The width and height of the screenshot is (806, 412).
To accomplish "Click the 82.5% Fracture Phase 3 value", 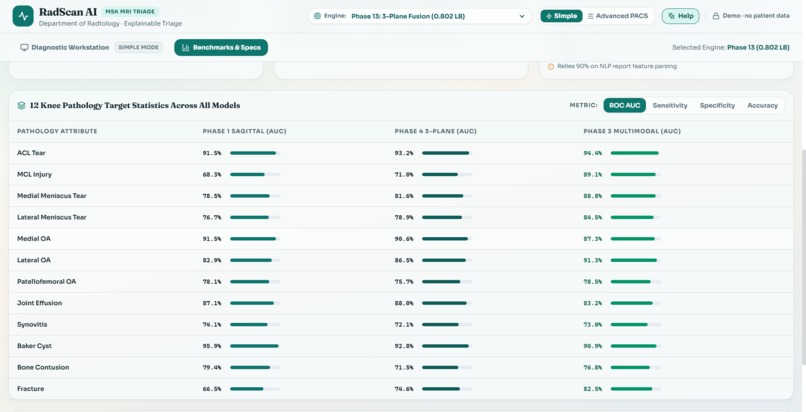I will [593, 389].
